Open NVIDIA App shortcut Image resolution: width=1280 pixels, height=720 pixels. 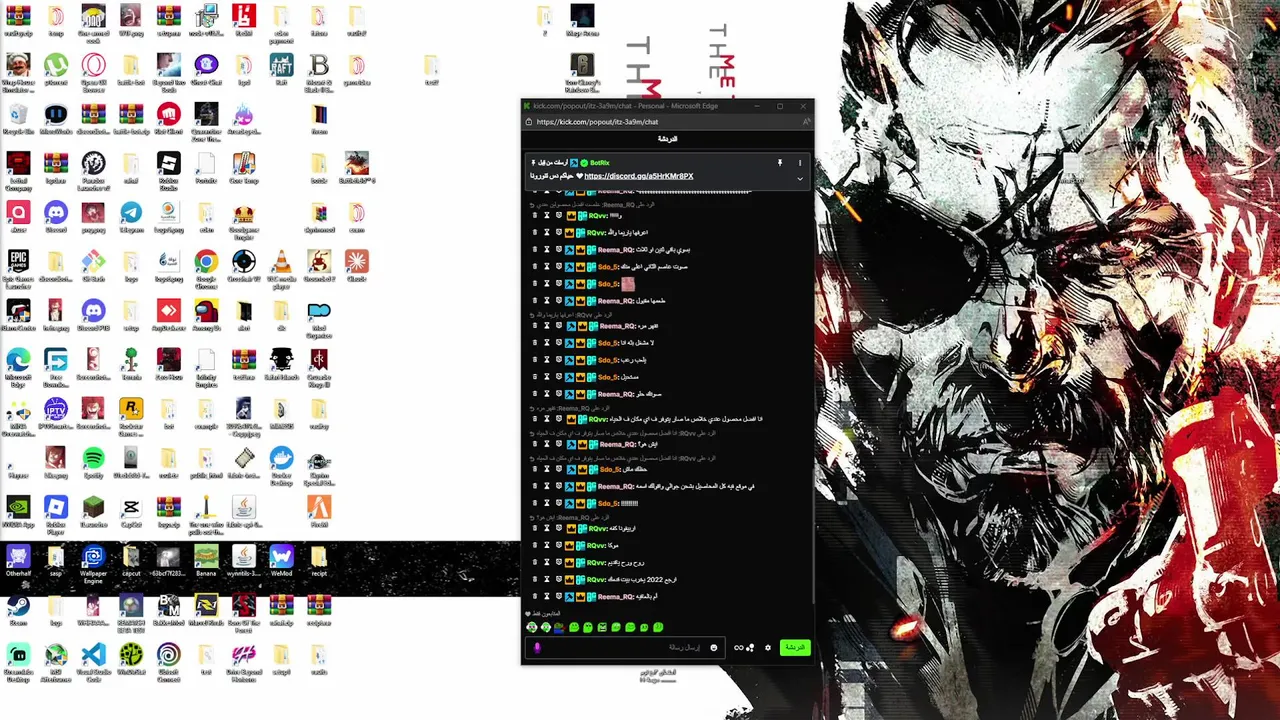pos(18,510)
